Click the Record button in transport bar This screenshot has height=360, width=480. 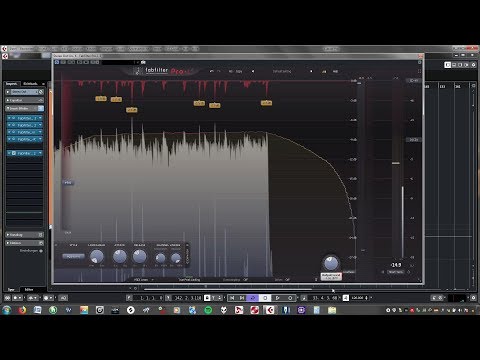tap(290, 298)
